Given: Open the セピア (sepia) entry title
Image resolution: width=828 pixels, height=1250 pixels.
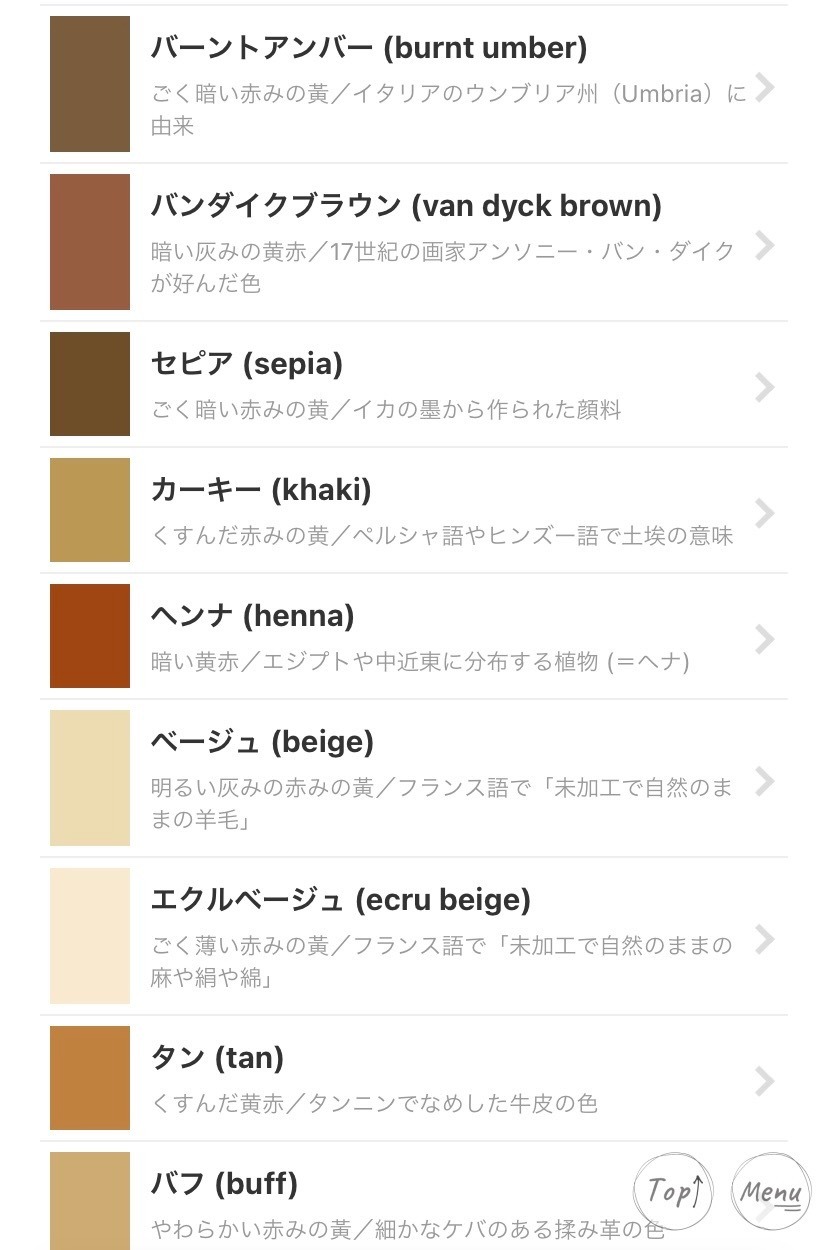Looking at the screenshot, I should tap(247, 365).
